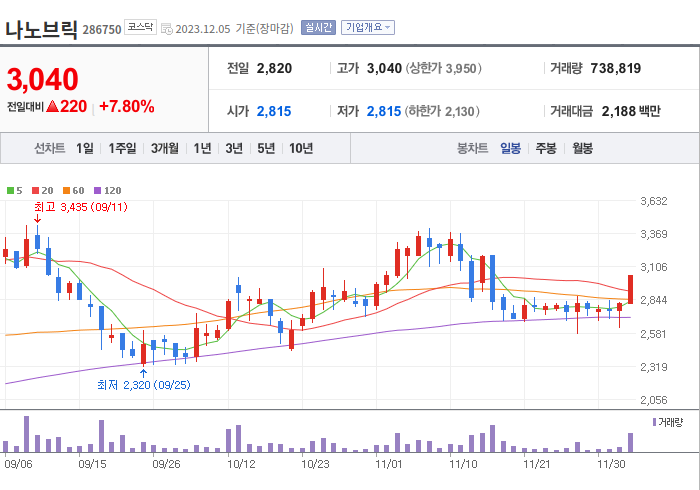This screenshot has height=490, width=700.
Task: Click the 시가 value 2,815
Action: coord(274,111)
